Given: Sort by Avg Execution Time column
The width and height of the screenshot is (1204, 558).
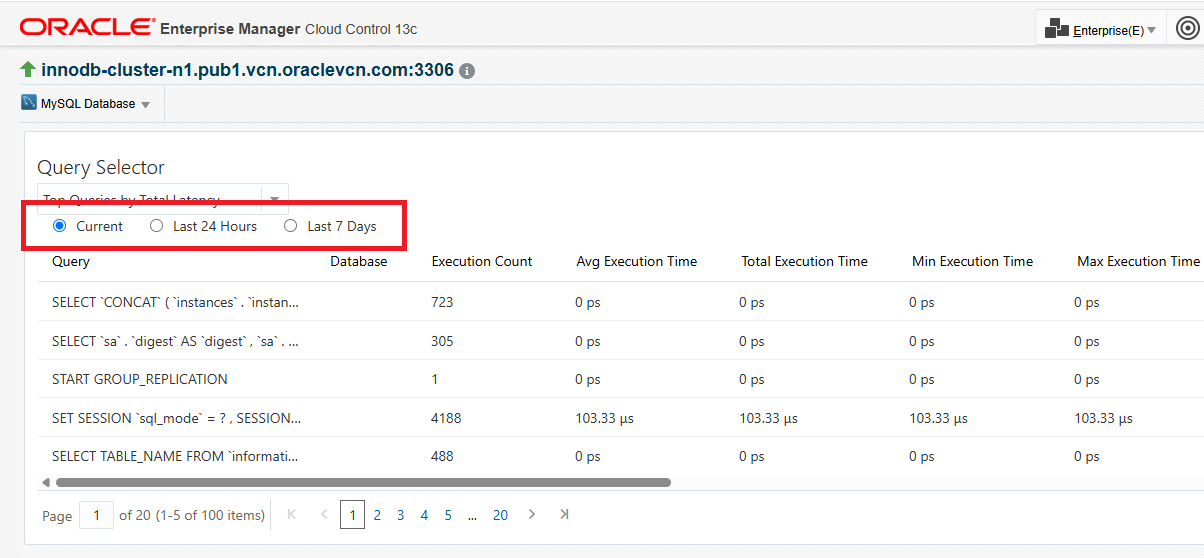Looking at the screenshot, I should (637, 261).
